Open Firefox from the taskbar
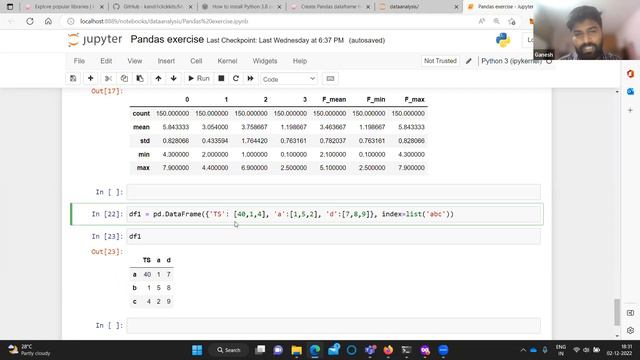 388,350
